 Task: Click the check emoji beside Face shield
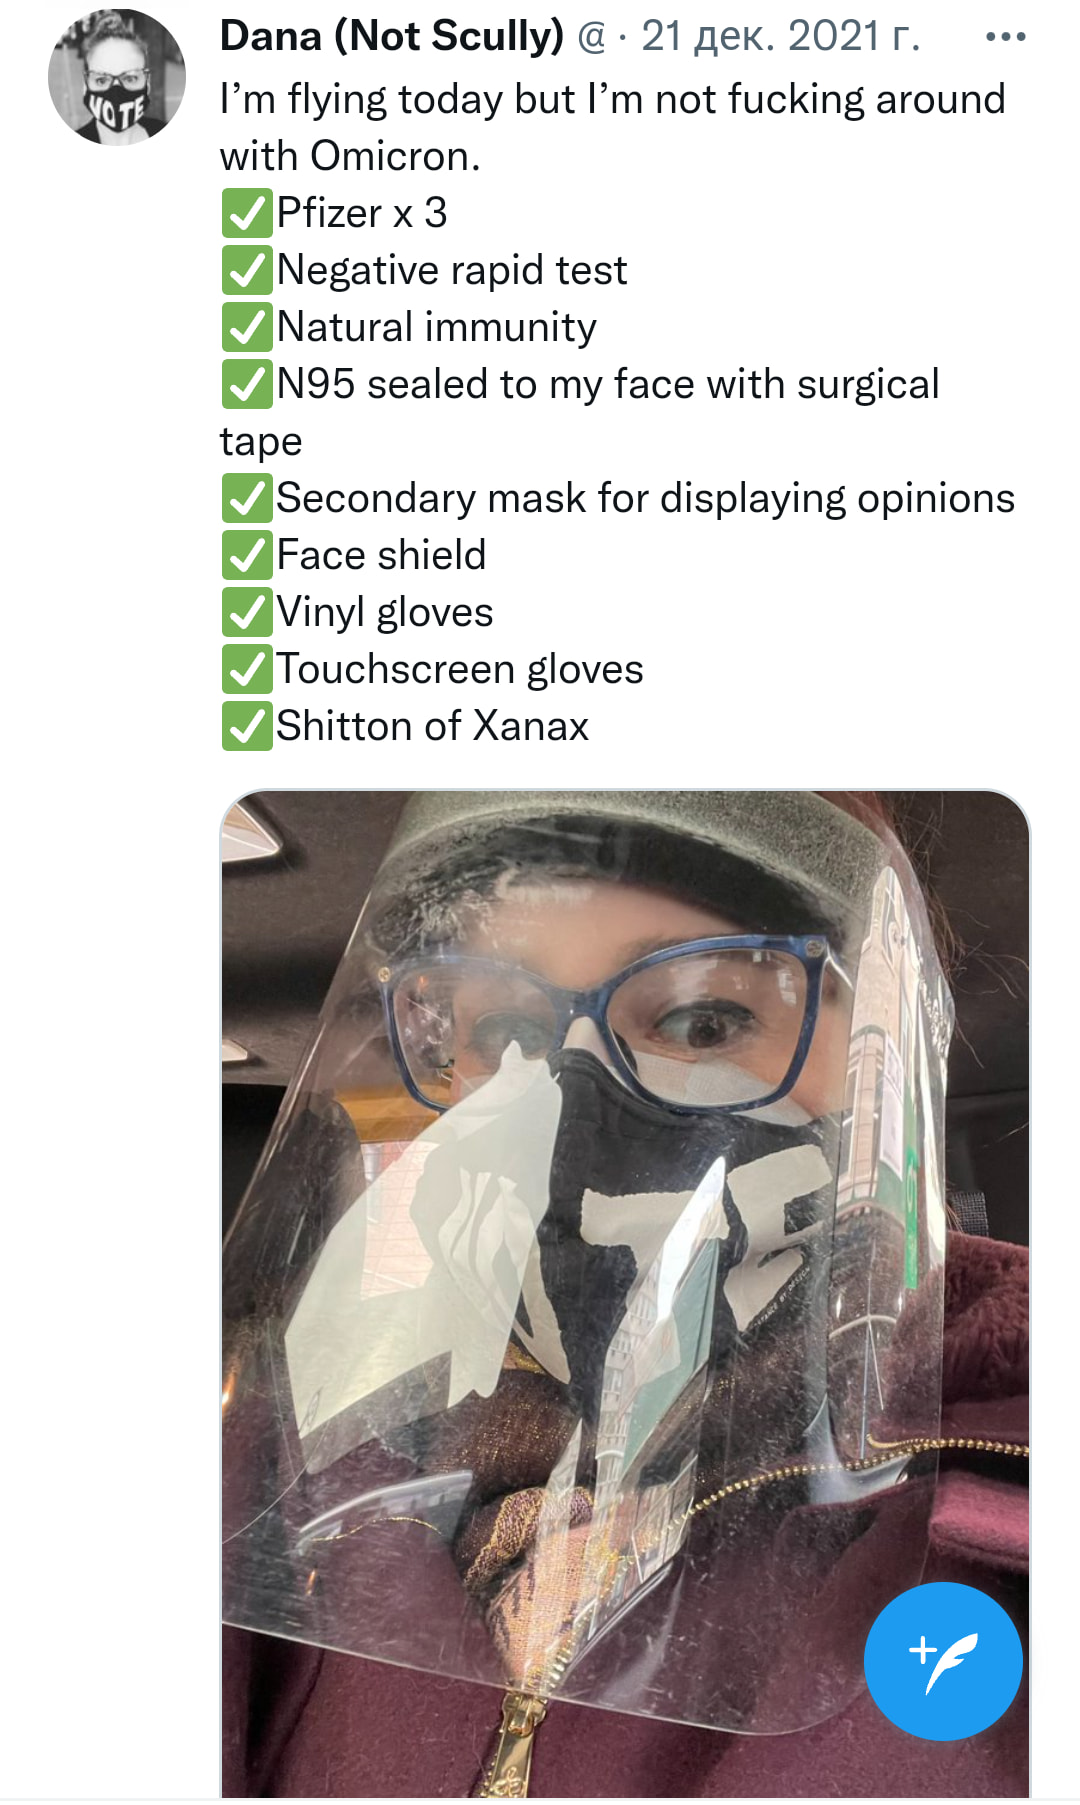(x=246, y=555)
